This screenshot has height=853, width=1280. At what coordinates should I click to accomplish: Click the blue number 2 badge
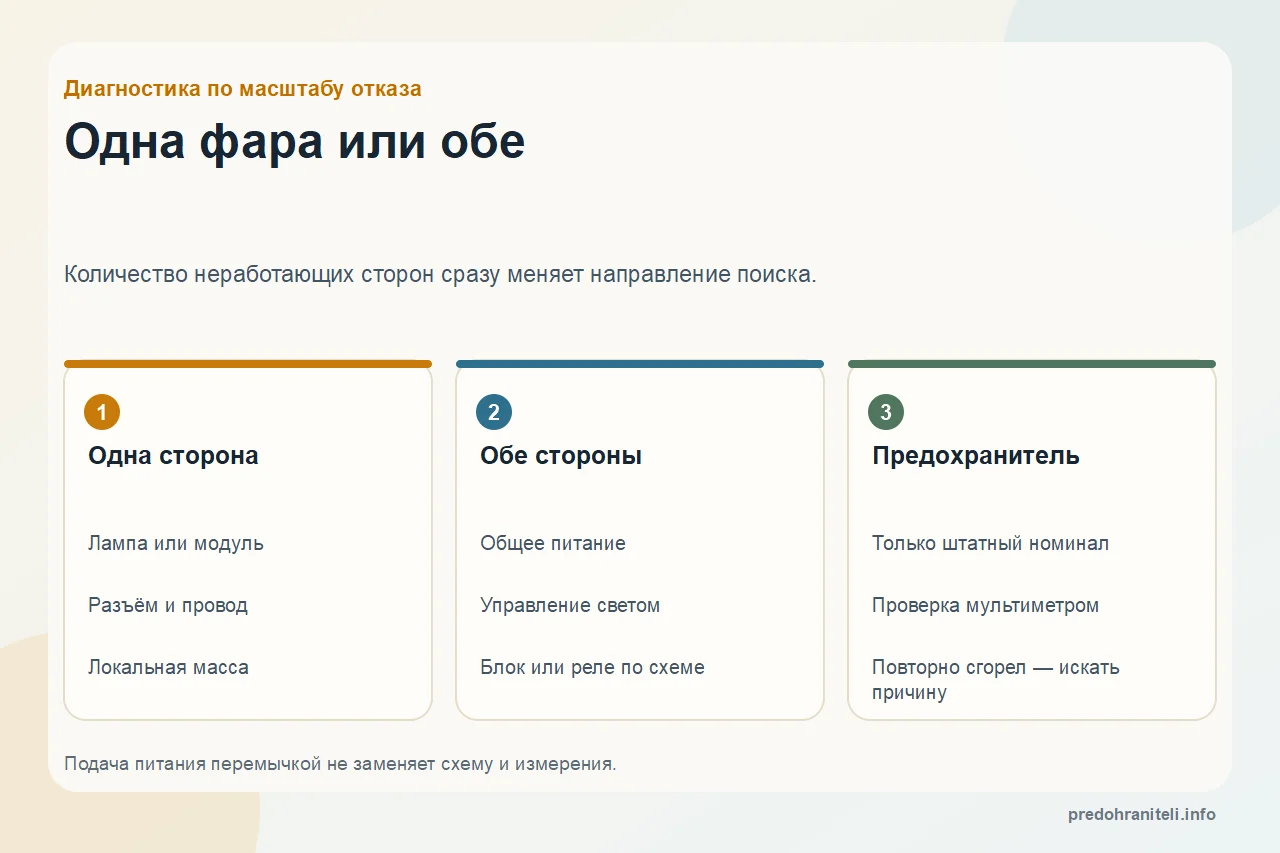click(494, 412)
